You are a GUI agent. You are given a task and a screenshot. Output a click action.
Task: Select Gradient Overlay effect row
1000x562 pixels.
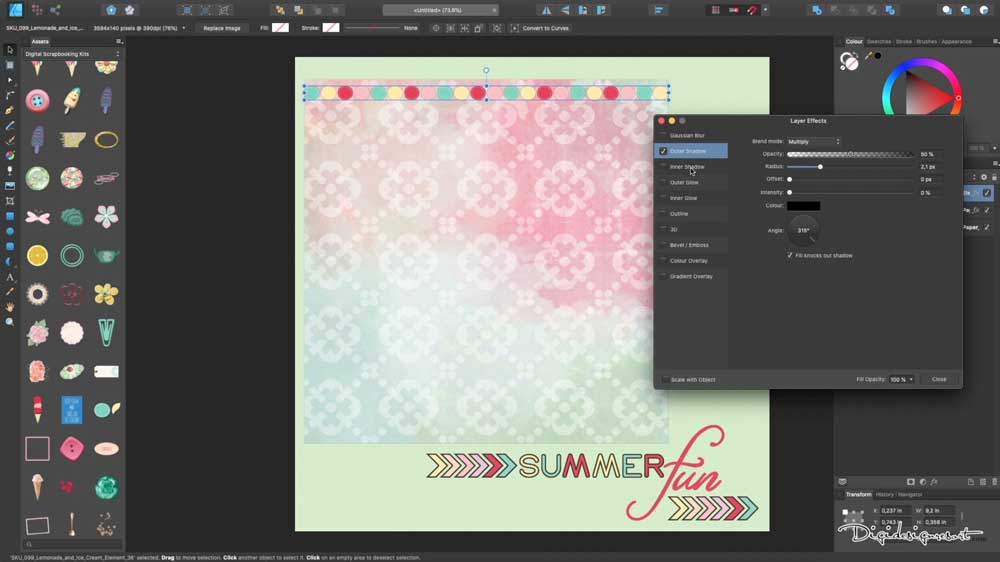pyautogui.click(x=692, y=276)
